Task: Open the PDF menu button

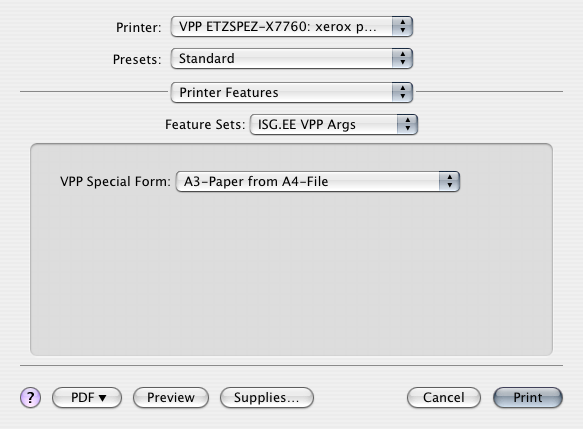Action: point(87,397)
